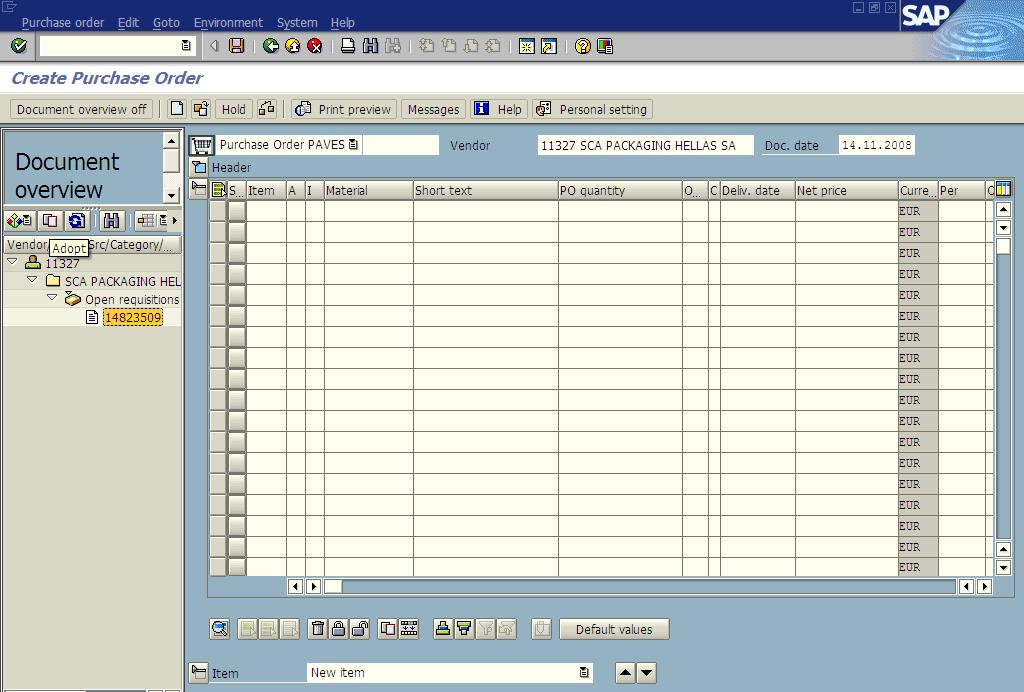This screenshot has height=692, width=1024.
Task: Click the Doc. date field
Action: [x=876, y=145]
